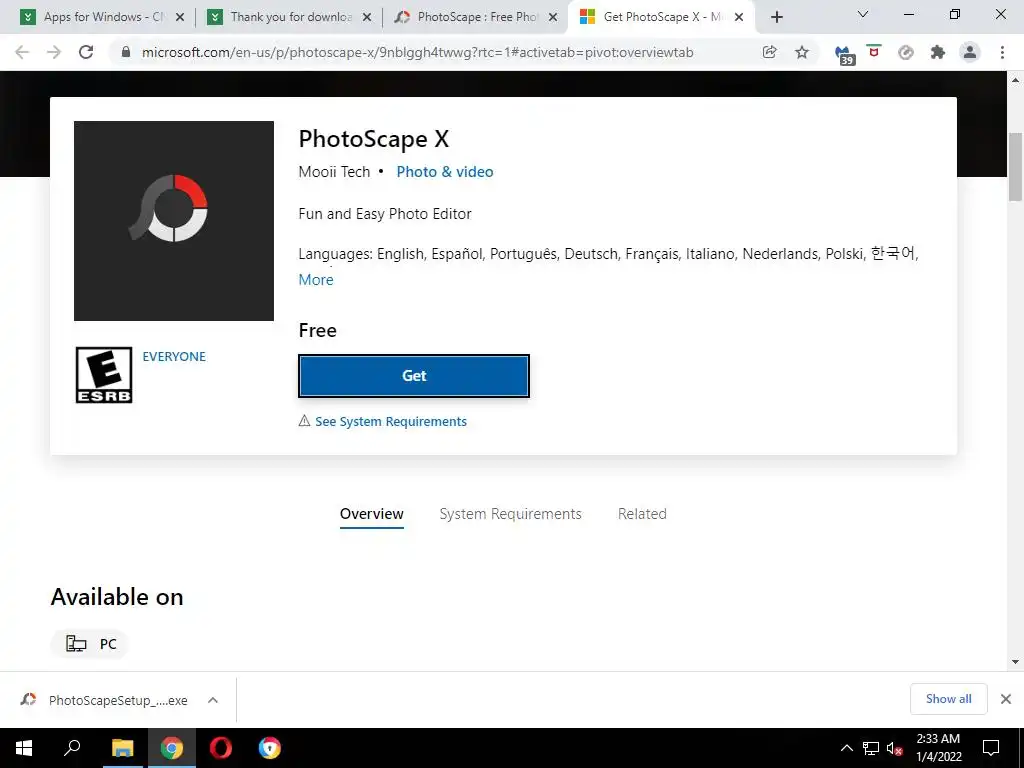Click the scrollbar down arrow
The width and height of the screenshot is (1024, 768).
pos(1016,662)
